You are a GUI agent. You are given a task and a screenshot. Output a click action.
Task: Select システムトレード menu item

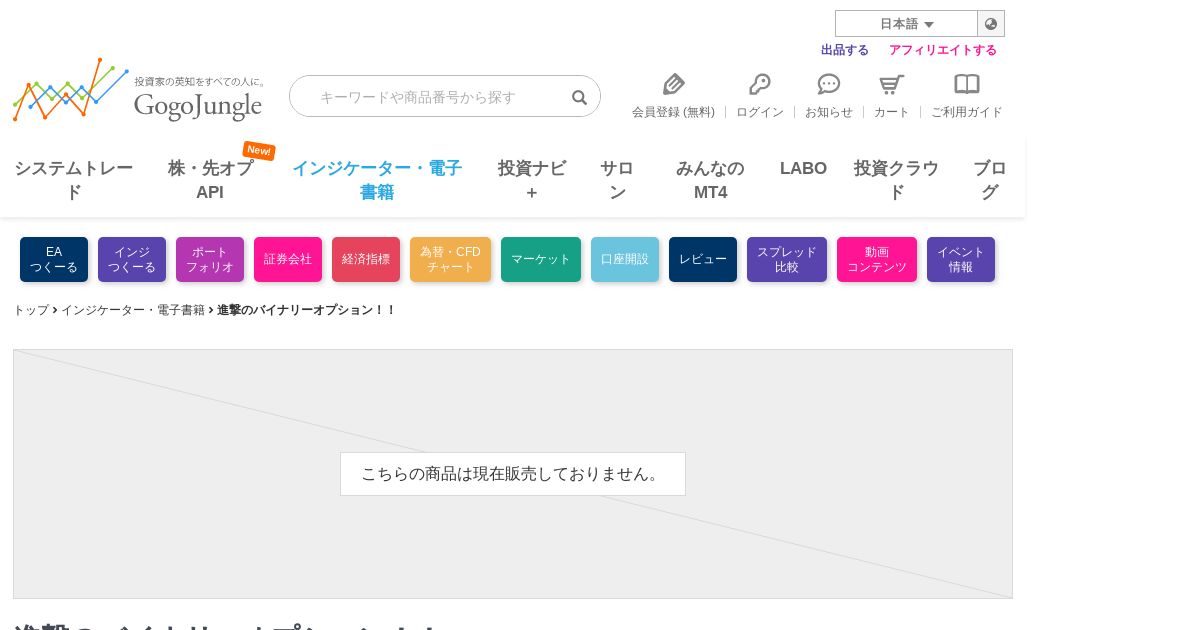pos(74,180)
